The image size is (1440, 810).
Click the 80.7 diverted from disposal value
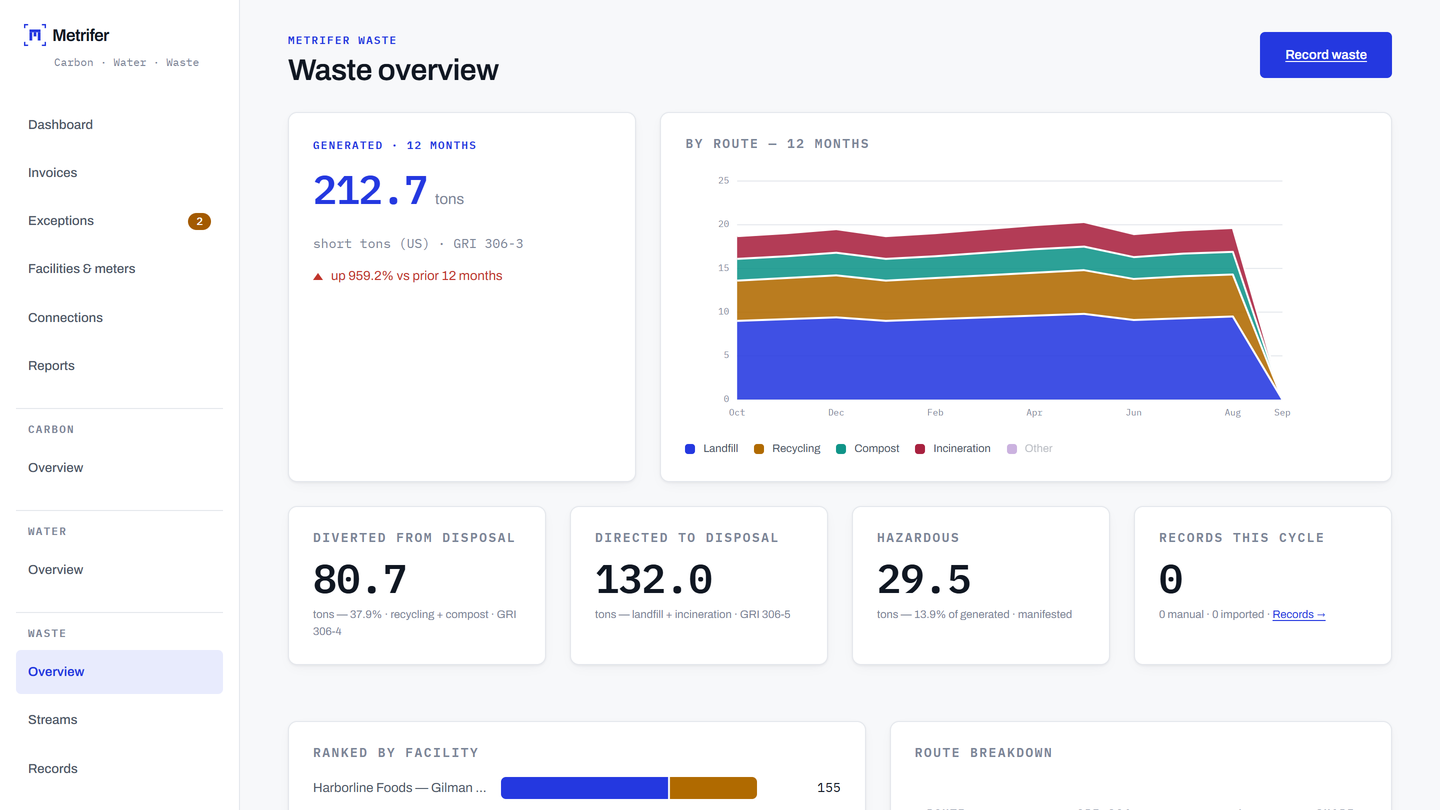click(360, 580)
